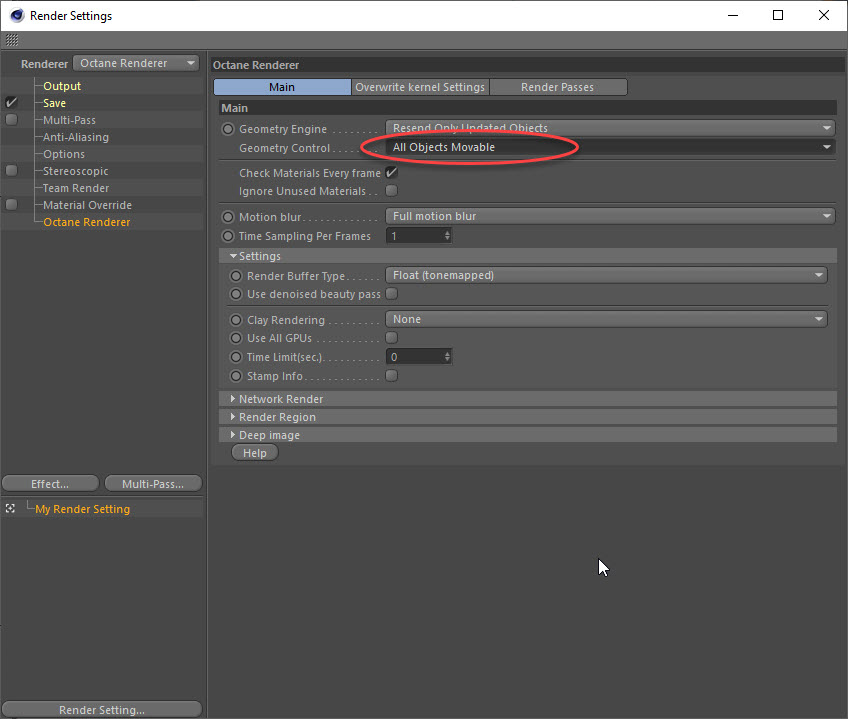The width and height of the screenshot is (848, 719).
Task: Select Options in settings list
Action: 64,154
